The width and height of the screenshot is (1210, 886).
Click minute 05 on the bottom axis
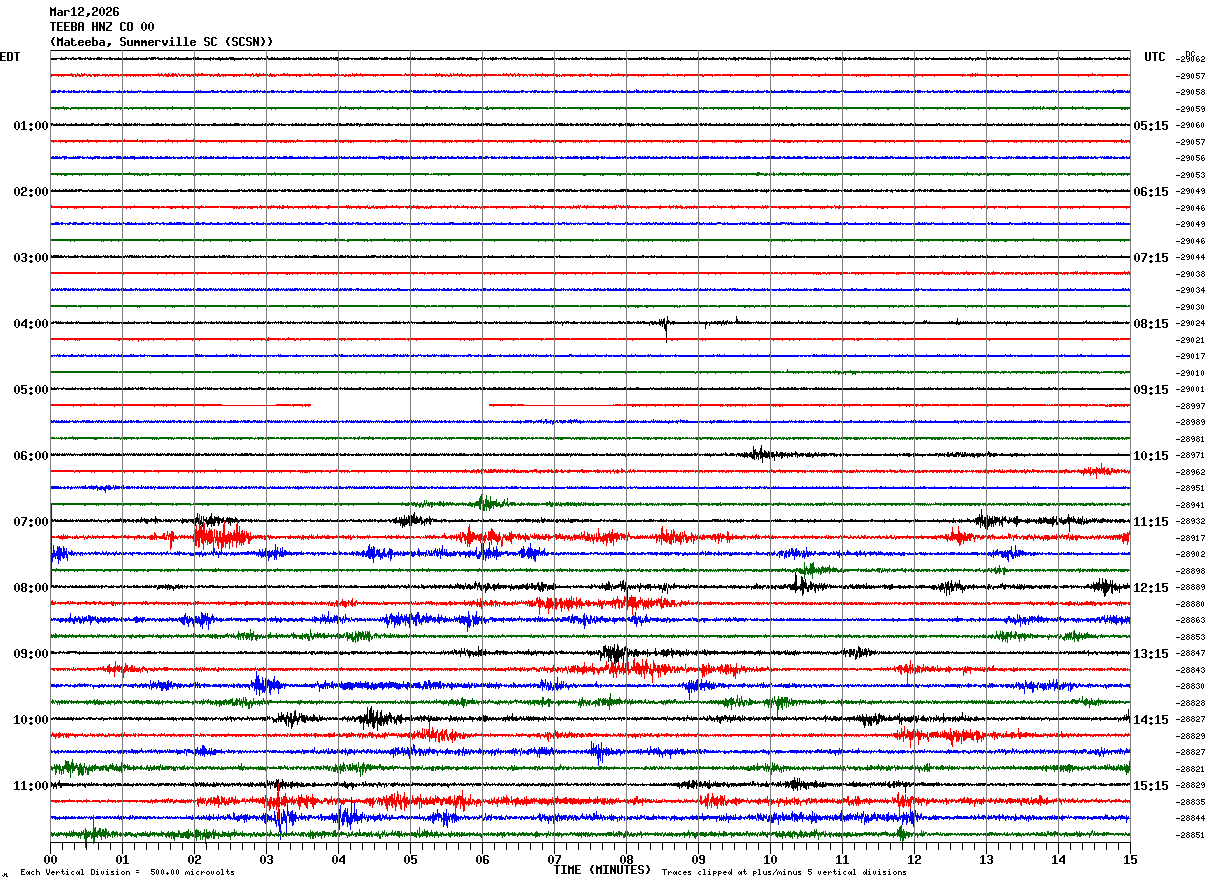pos(410,859)
